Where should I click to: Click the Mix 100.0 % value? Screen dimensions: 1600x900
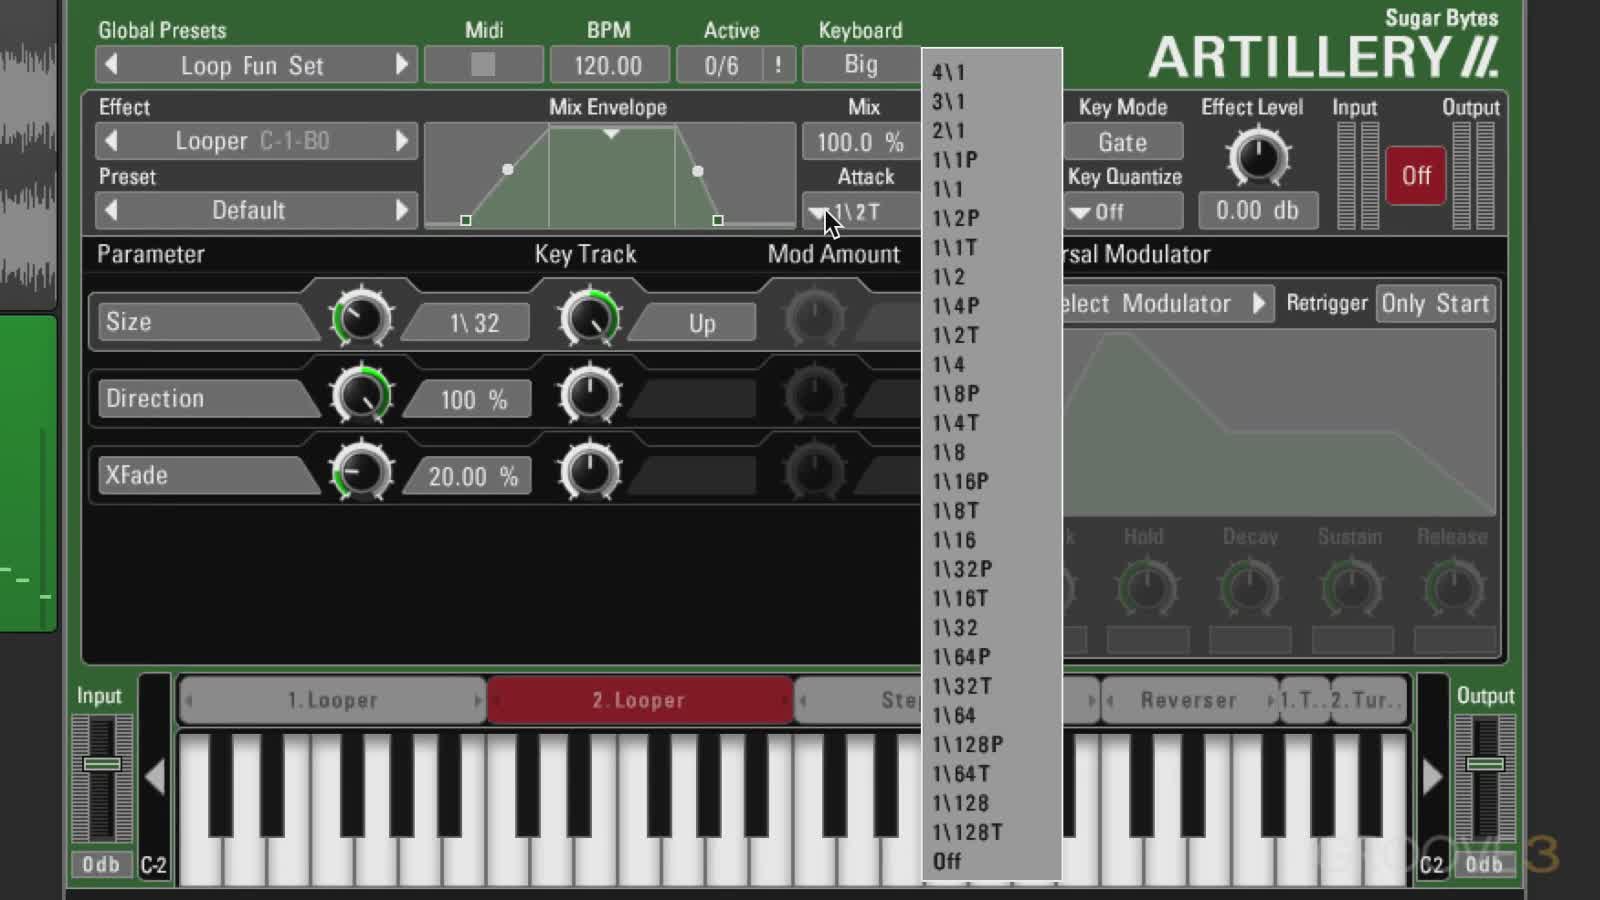tap(860, 142)
